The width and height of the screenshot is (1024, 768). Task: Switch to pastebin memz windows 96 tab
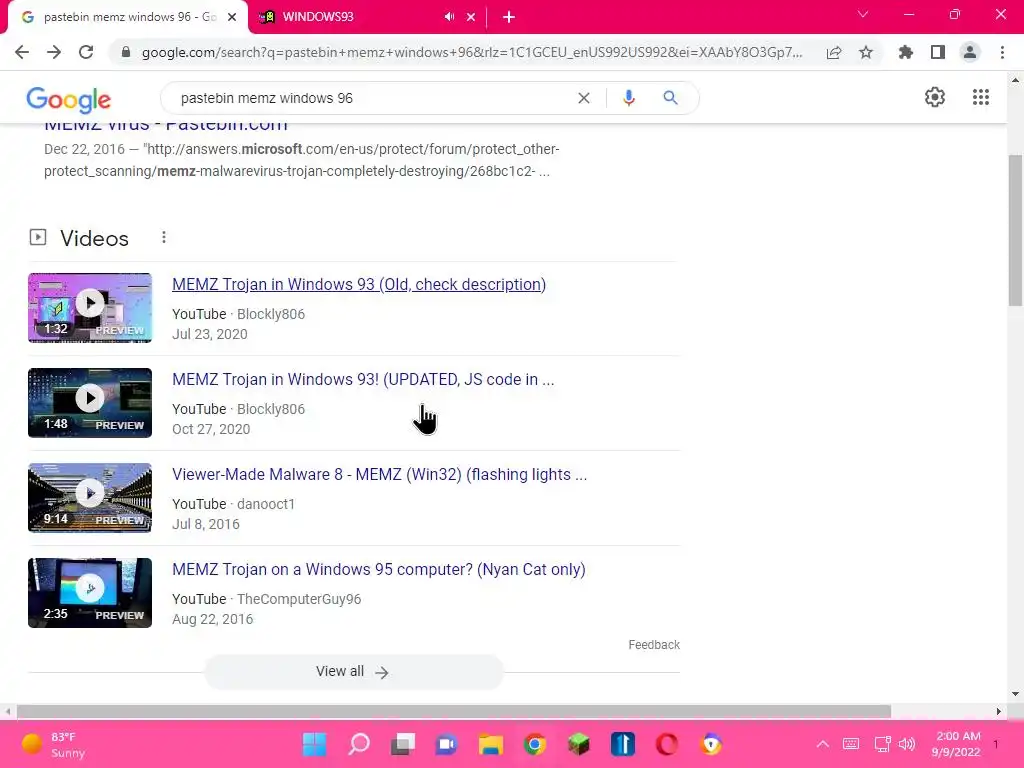pos(129,17)
